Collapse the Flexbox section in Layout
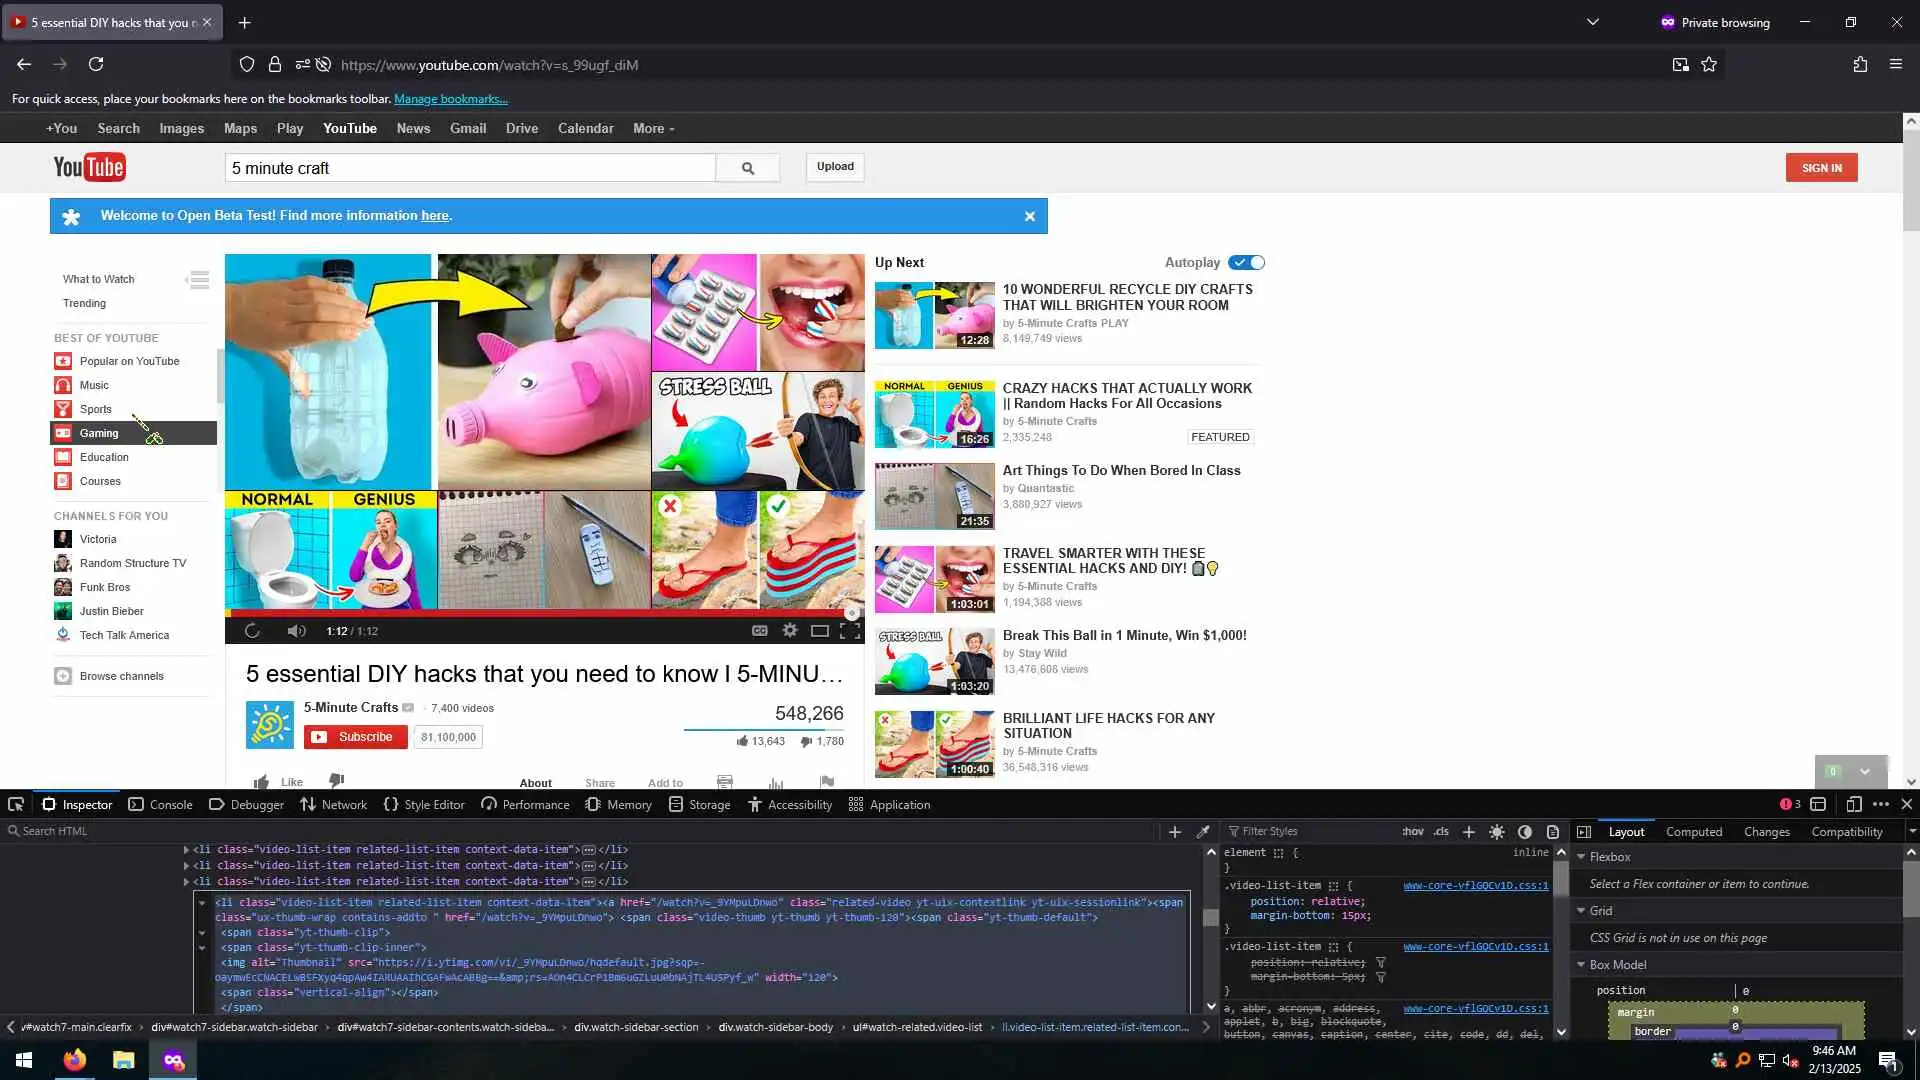Image resolution: width=1920 pixels, height=1080 pixels. pos(1582,857)
